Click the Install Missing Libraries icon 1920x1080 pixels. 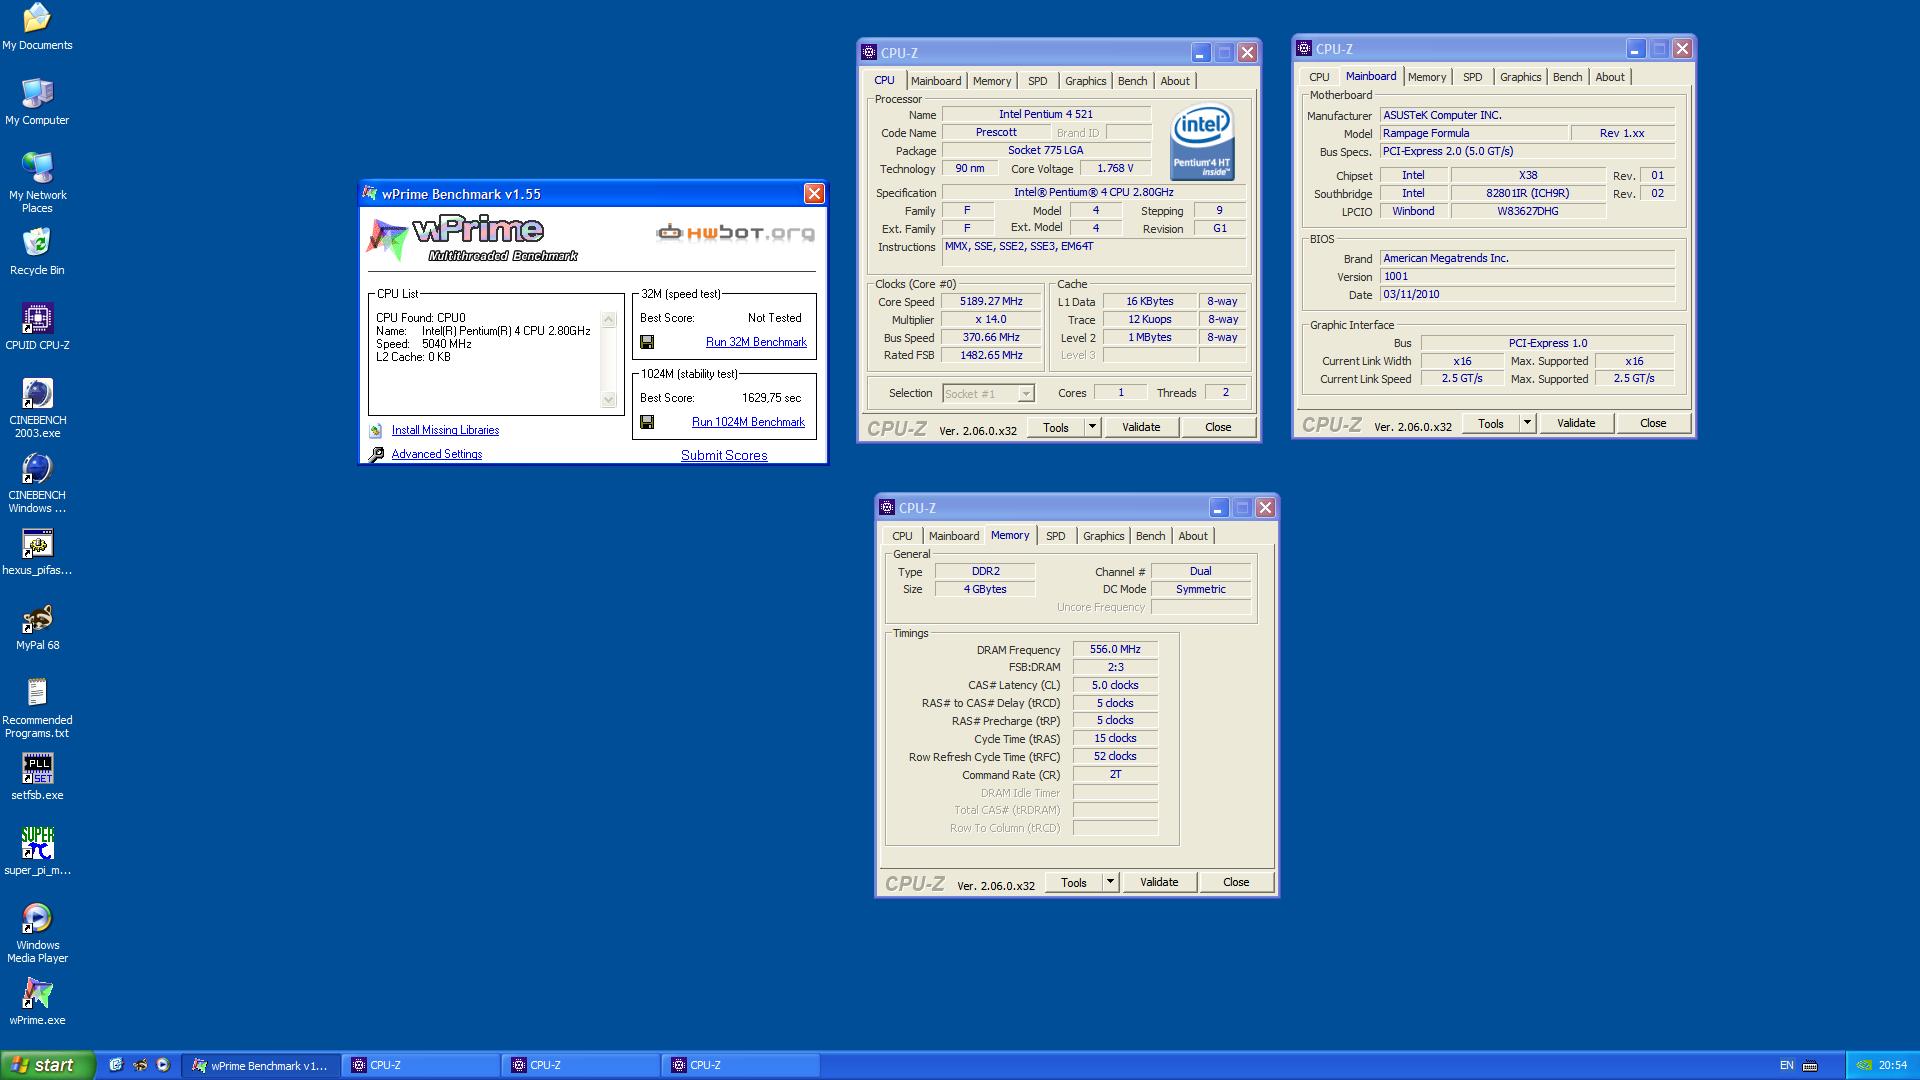click(376, 431)
